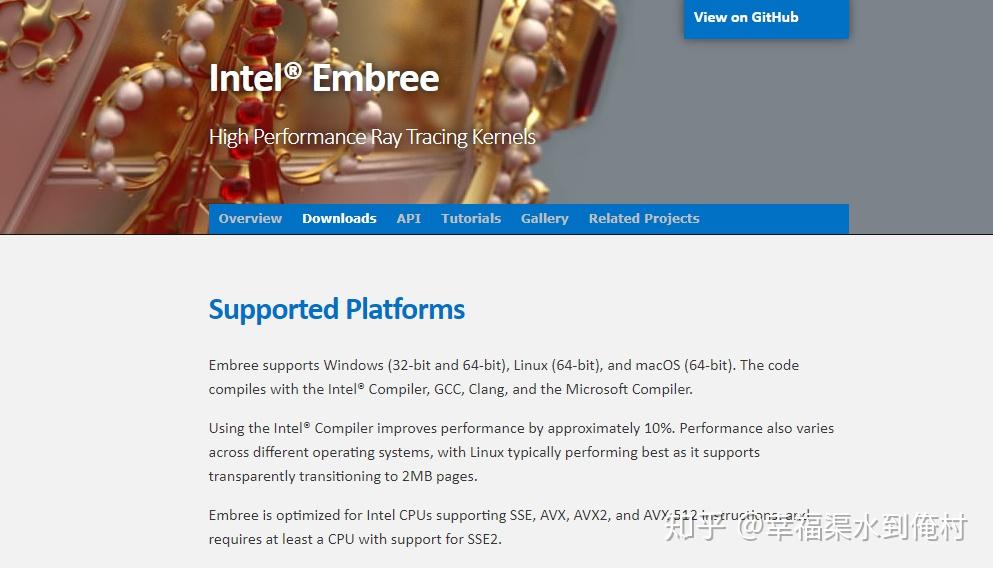
Task: Select the Downloads tab
Action: [x=339, y=218]
